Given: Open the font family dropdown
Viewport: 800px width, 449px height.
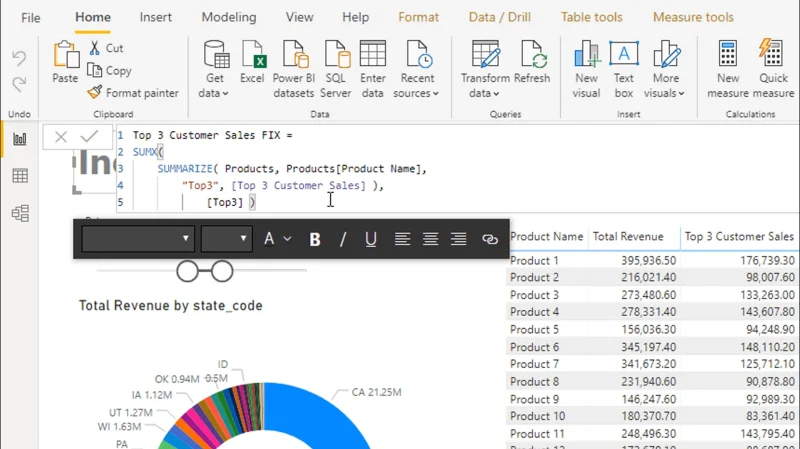Looking at the screenshot, I should [x=138, y=238].
